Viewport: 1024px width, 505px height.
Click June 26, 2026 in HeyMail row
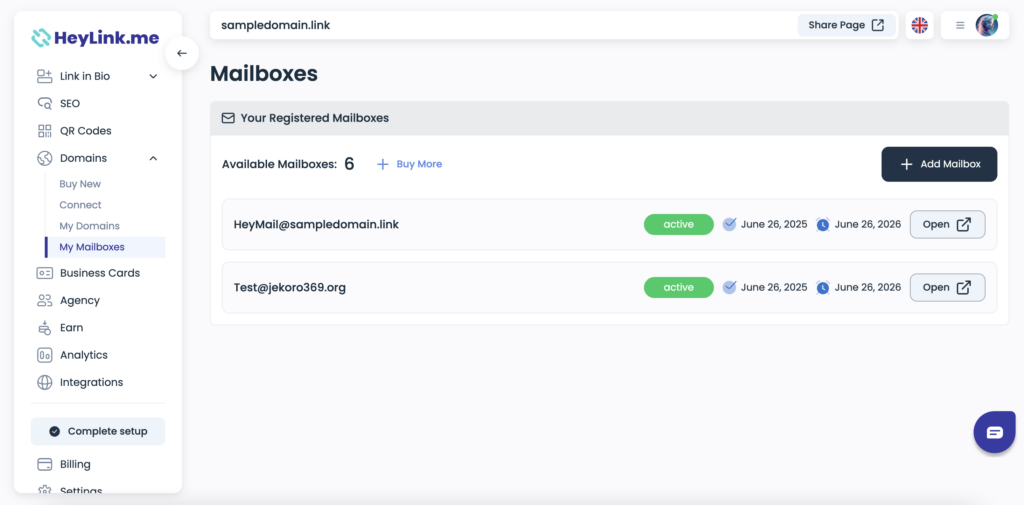pyautogui.click(x=867, y=224)
